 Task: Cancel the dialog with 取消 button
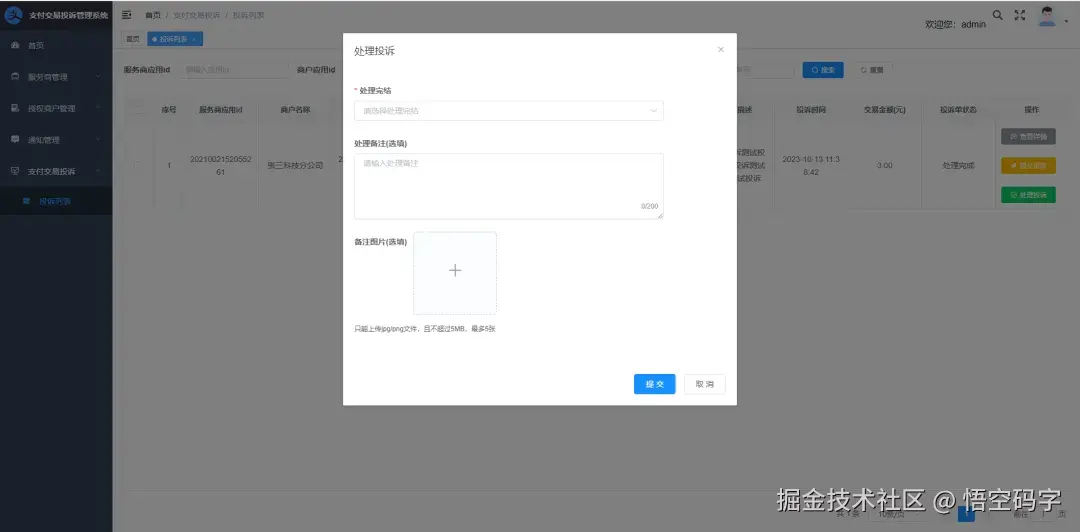pos(705,384)
